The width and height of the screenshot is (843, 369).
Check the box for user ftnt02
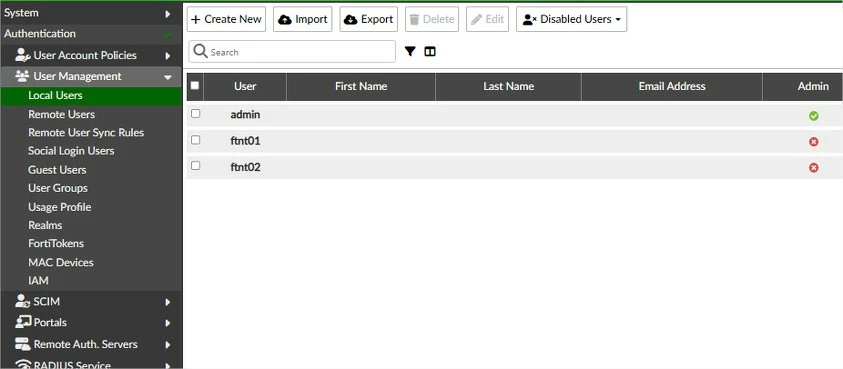tap(196, 166)
